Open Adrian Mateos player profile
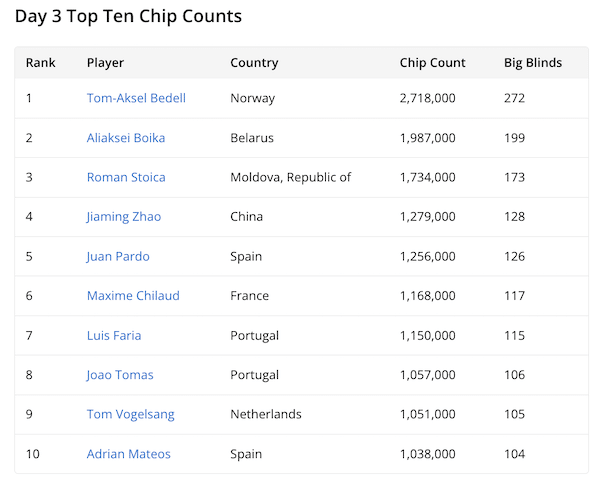 [x=129, y=454]
